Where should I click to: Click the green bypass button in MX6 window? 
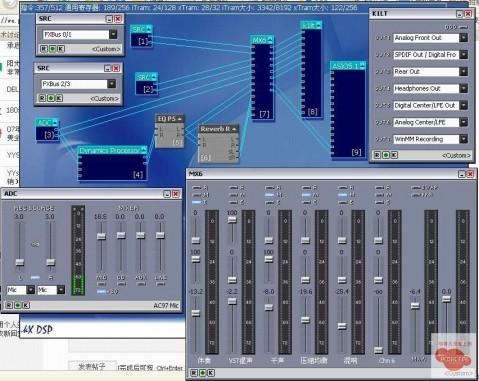[x=202, y=373]
